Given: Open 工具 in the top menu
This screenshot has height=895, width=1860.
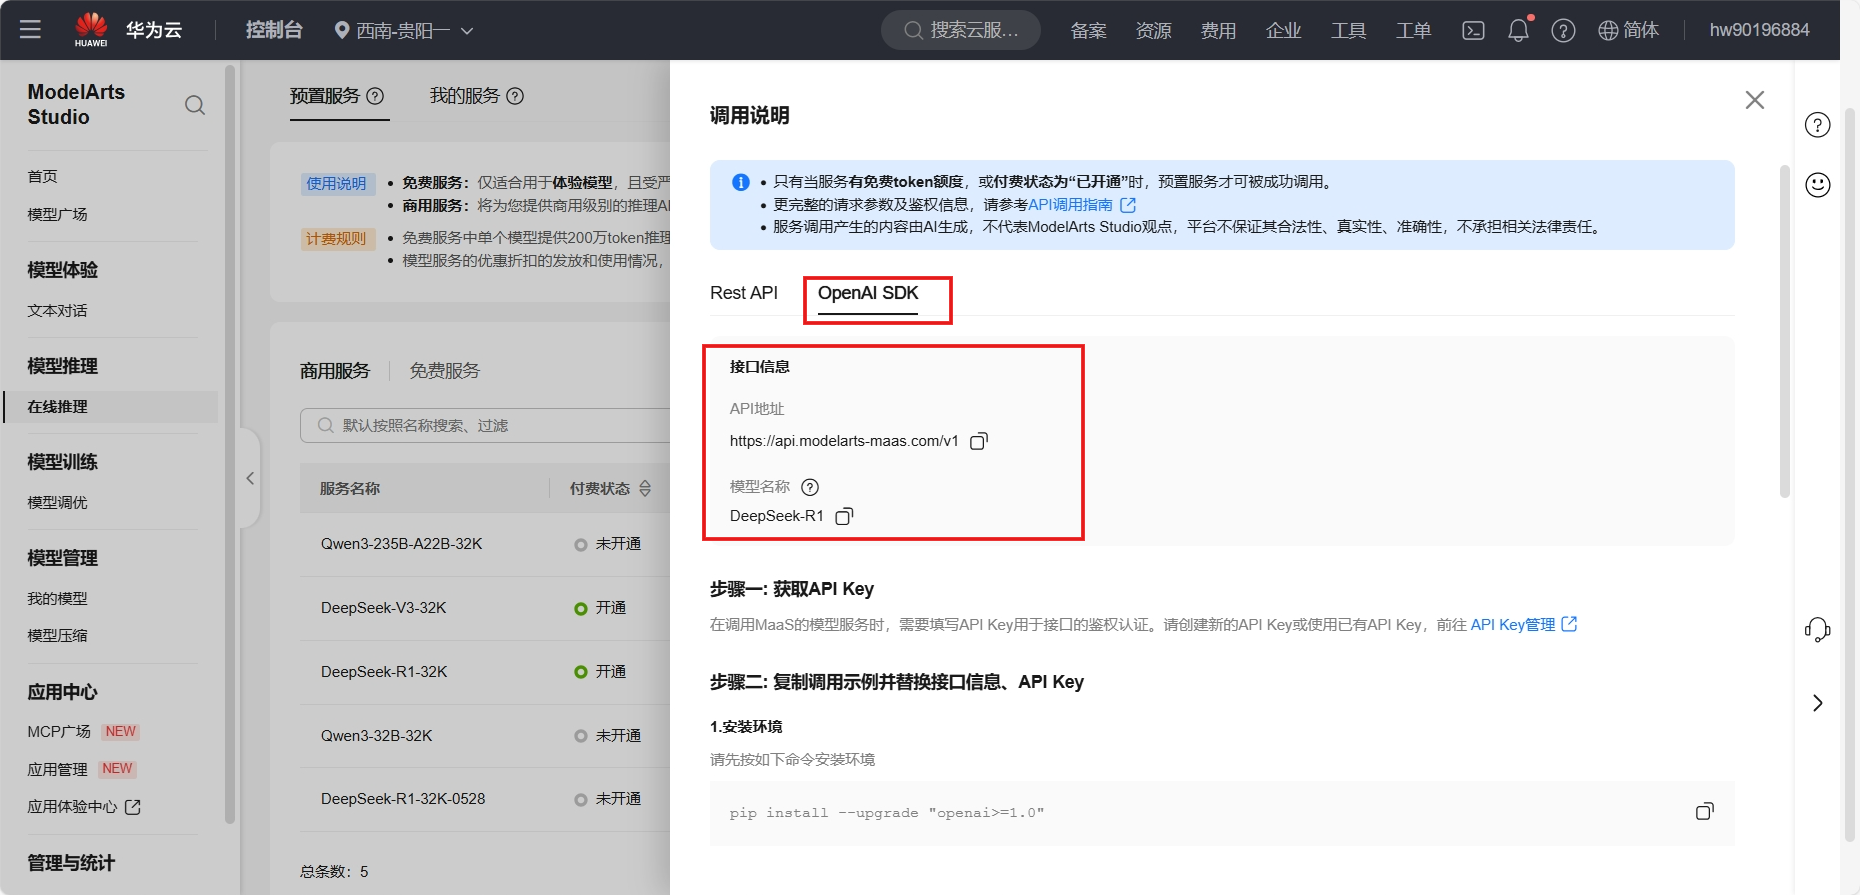Looking at the screenshot, I should 1348,30.
